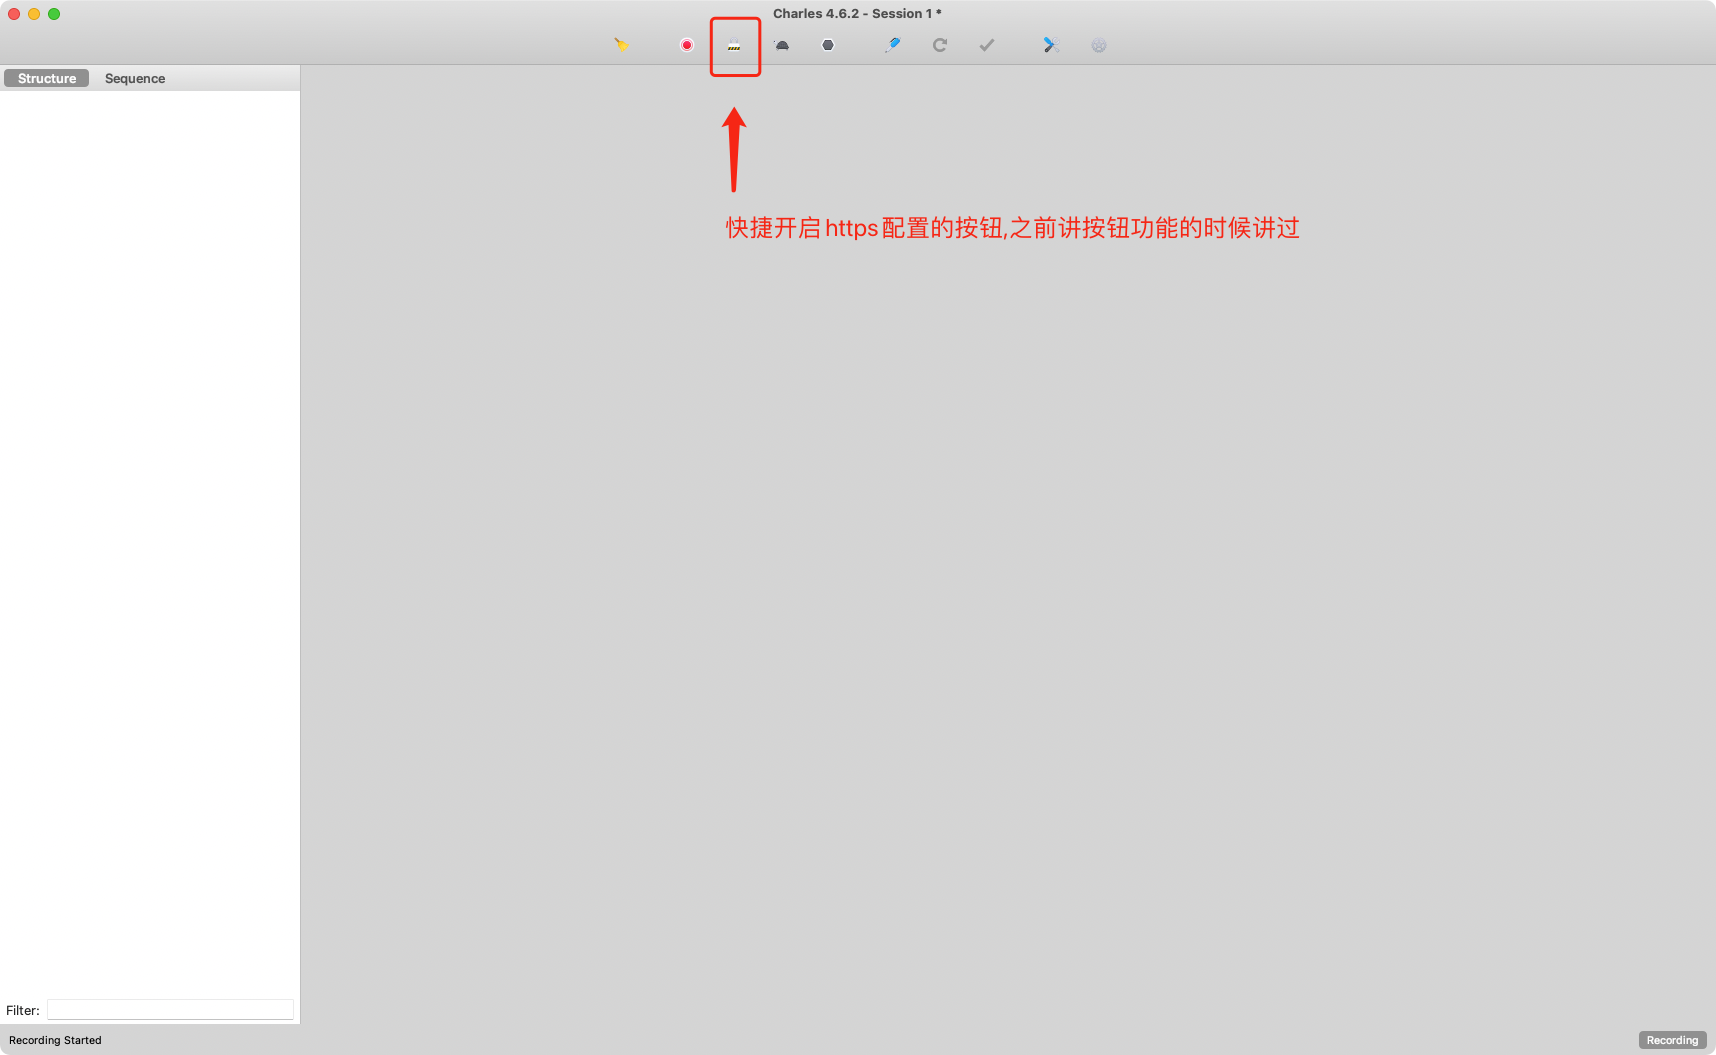Click the Recording Started status text

pyautogui.click(x=55, y=1040)
